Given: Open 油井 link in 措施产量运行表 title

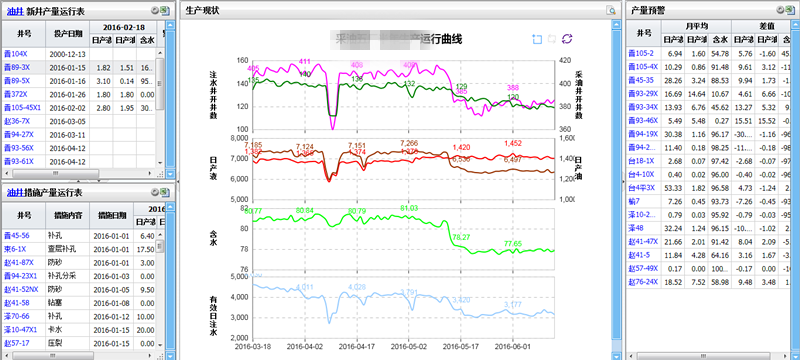Looking at the screenshot, I should coord(14,192).
